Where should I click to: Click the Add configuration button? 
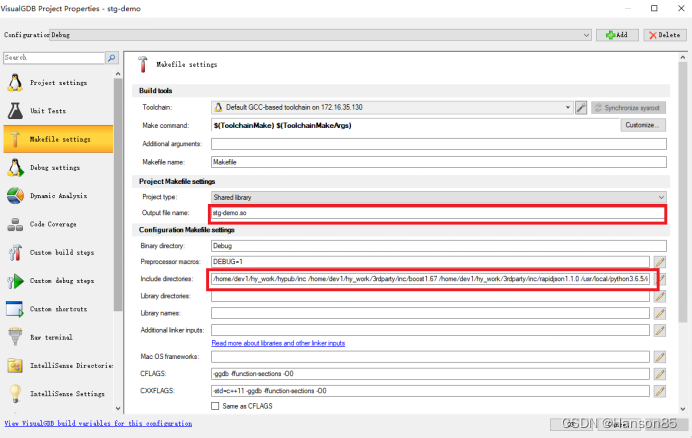point(617,35)
